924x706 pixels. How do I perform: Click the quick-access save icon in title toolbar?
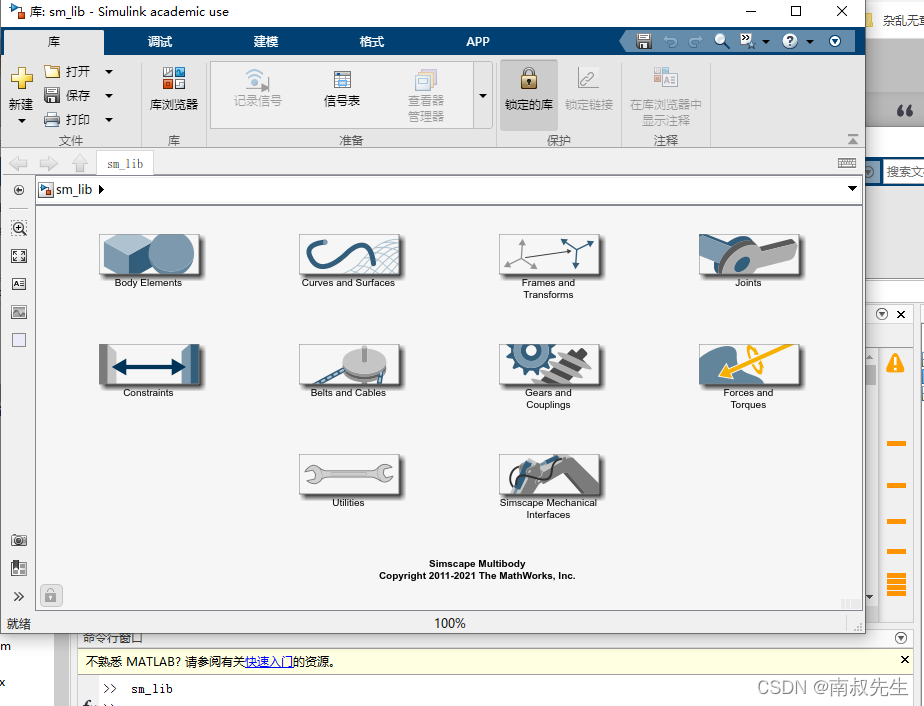pos(644,41)
